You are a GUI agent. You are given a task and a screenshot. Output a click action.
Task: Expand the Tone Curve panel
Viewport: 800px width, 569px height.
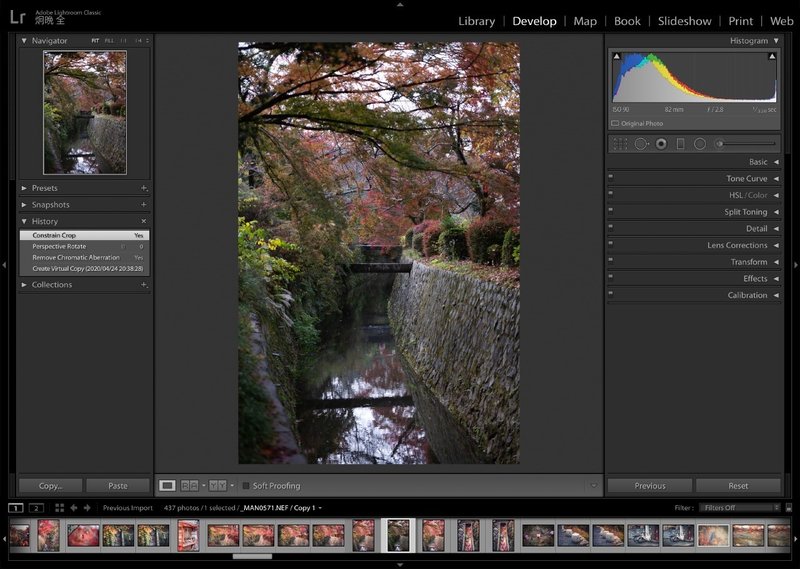(776, 179)
